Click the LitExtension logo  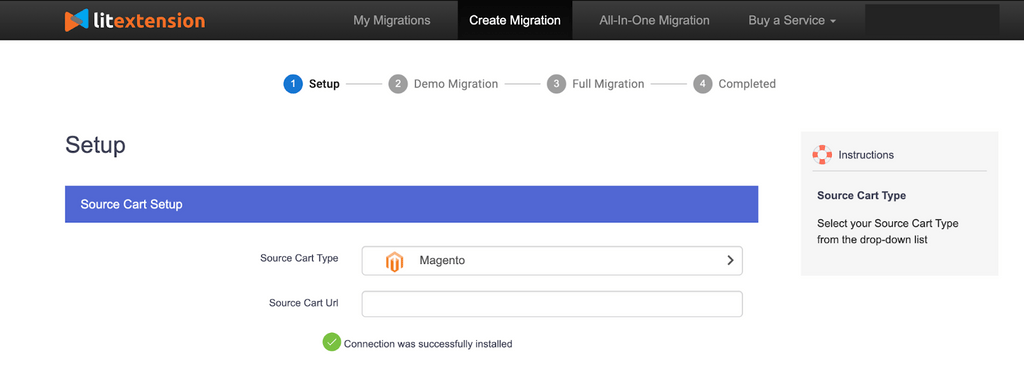tap(135, 20)
